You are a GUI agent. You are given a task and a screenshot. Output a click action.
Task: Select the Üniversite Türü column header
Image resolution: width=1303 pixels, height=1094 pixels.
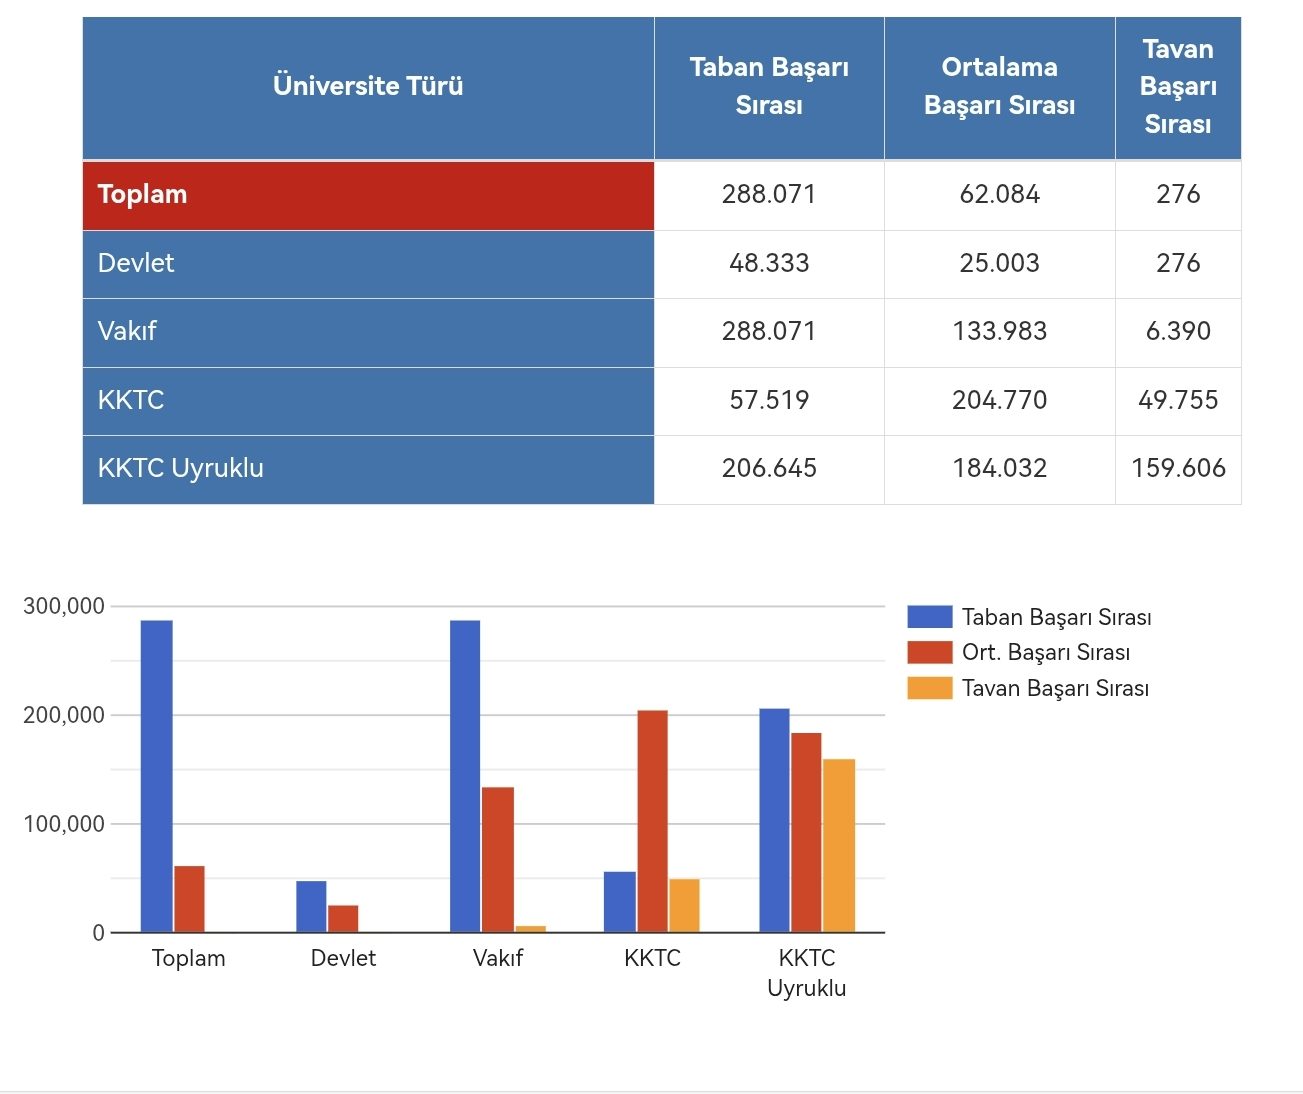click(368, 87)
